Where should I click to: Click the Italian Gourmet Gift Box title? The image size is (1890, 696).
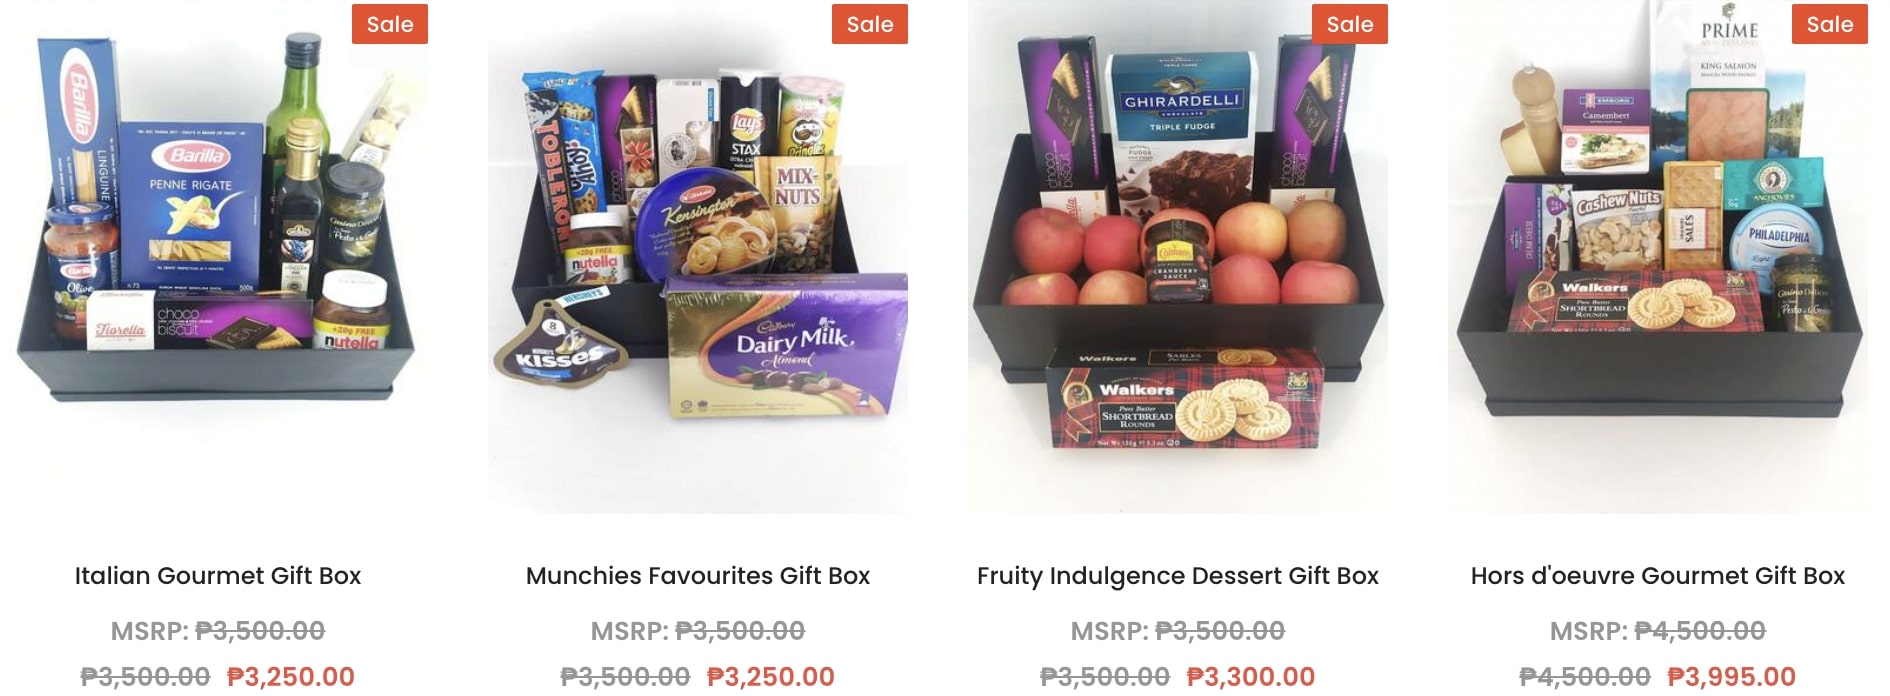(218, 576)
